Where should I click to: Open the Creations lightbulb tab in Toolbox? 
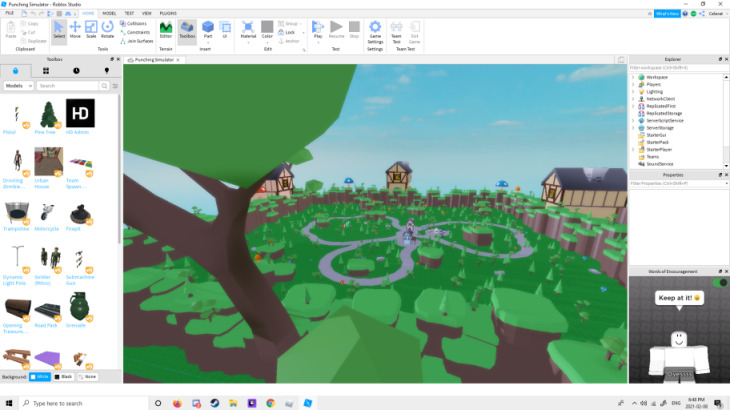107,71
